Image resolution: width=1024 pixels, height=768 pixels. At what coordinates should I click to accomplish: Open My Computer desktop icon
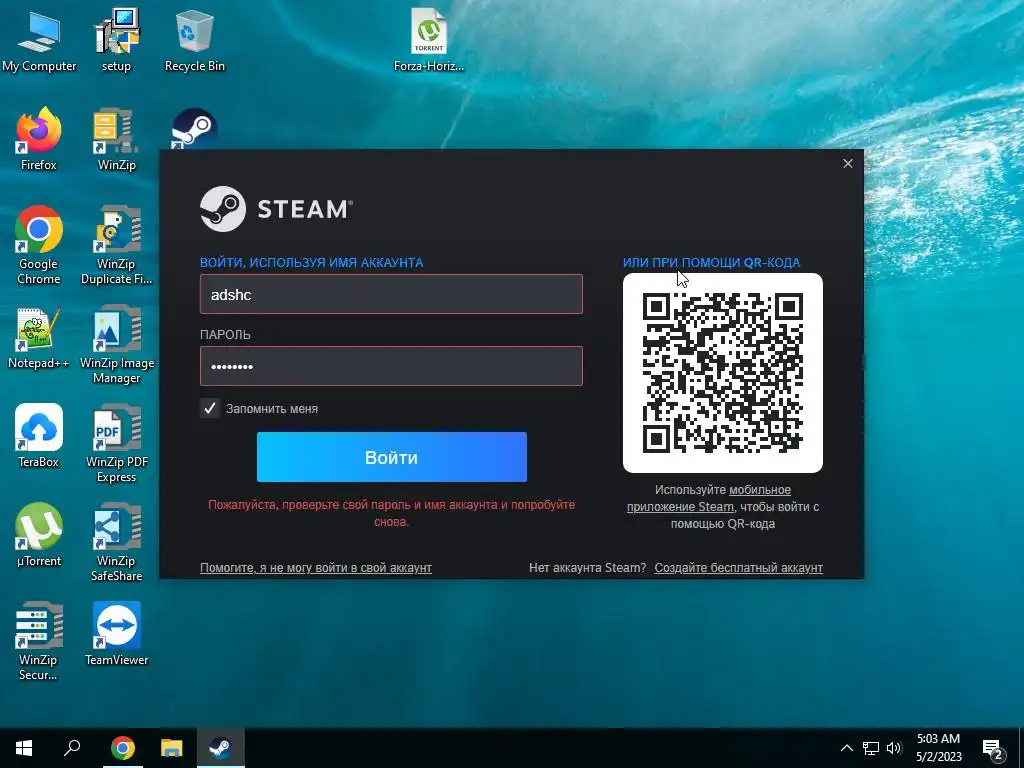(39, 39)
